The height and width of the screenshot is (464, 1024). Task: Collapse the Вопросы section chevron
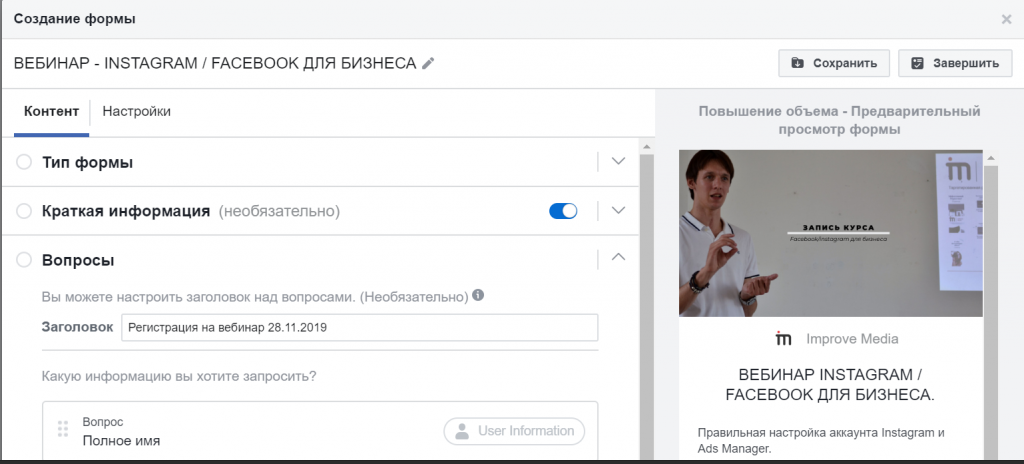[618, 258]
